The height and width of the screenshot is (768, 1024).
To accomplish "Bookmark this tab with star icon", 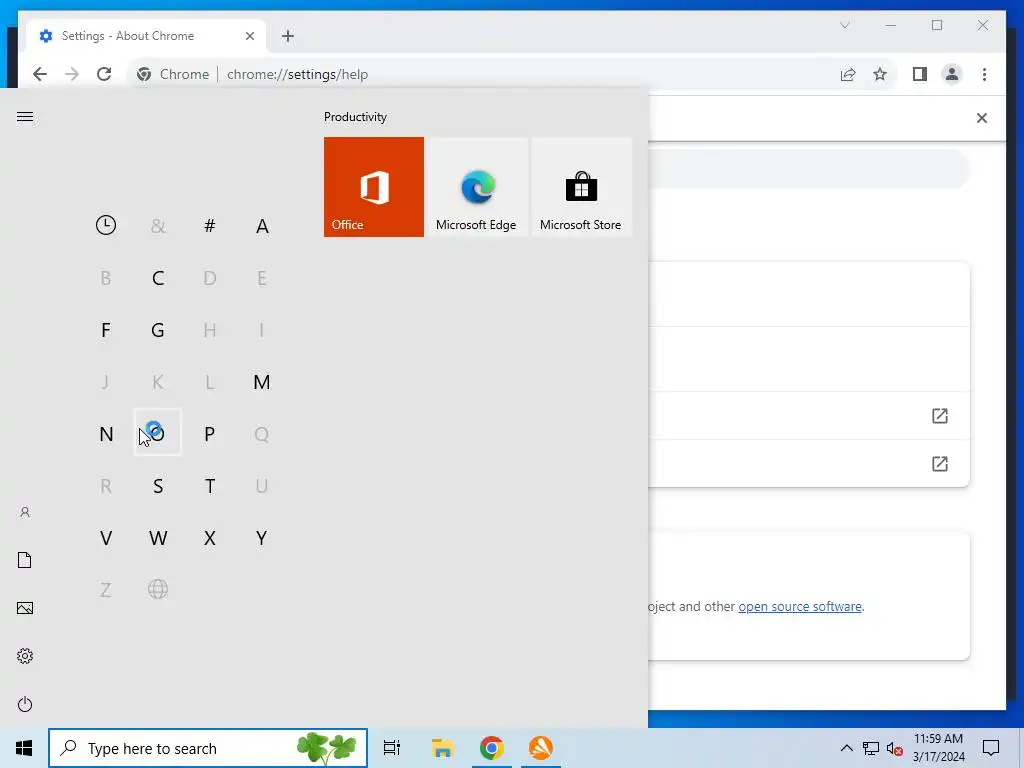I will (x=880, y=74).
